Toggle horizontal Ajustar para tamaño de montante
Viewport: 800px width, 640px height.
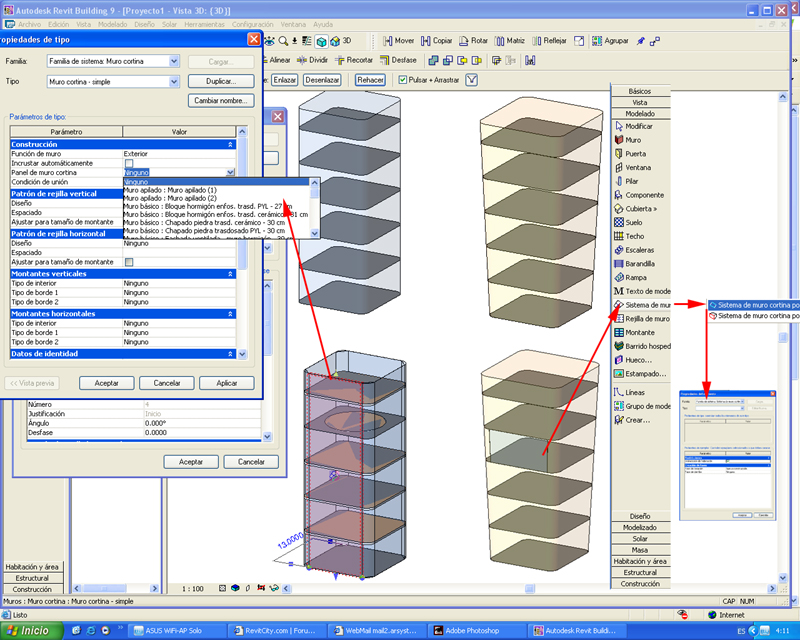[x=129, y=262]
